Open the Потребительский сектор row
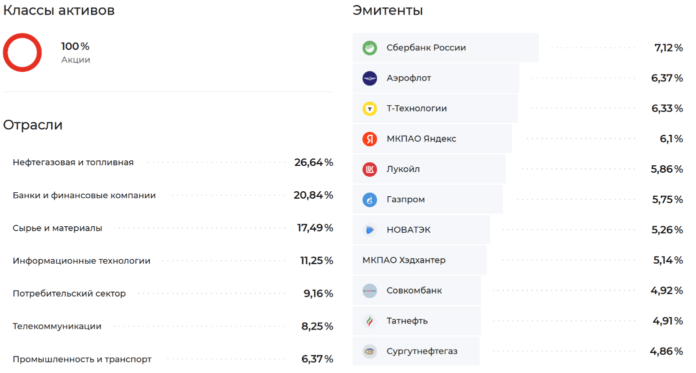This screenshot has height=373, width=696. [x=173, y=294]
